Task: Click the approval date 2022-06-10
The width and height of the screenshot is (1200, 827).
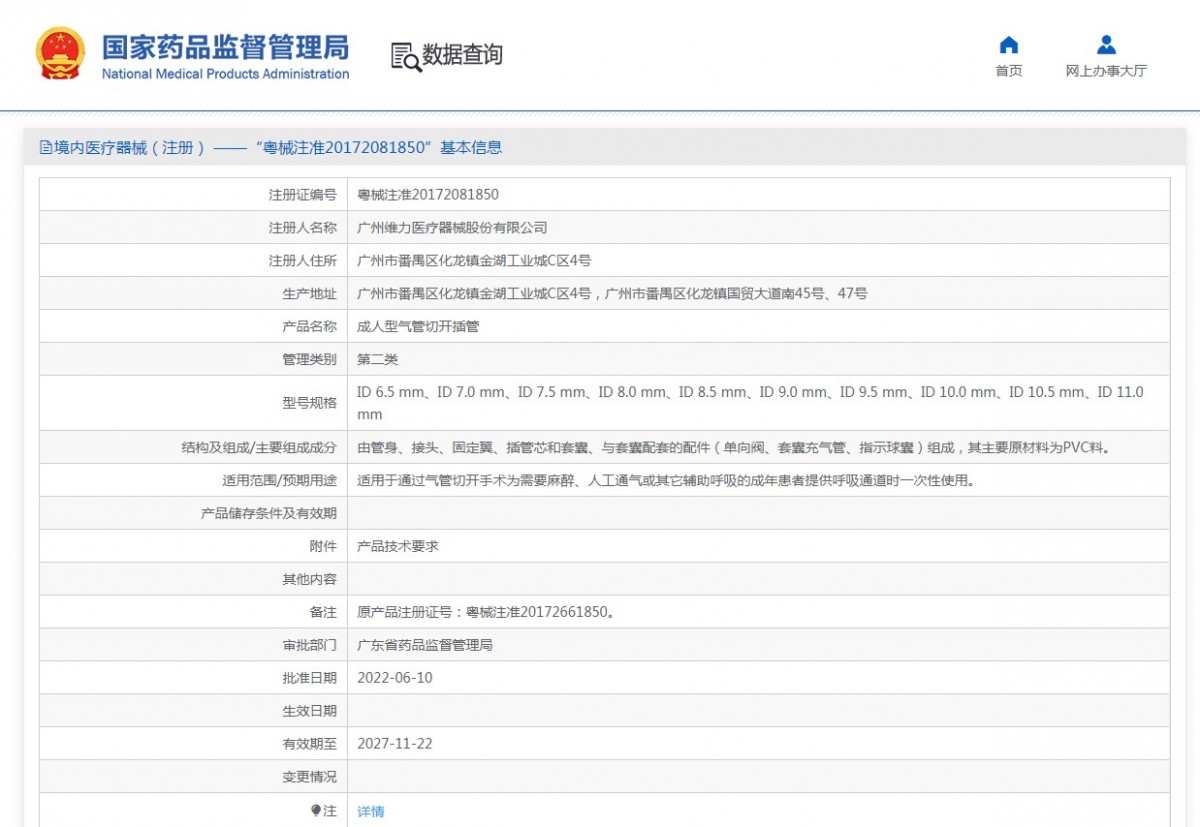Action: 395,678
